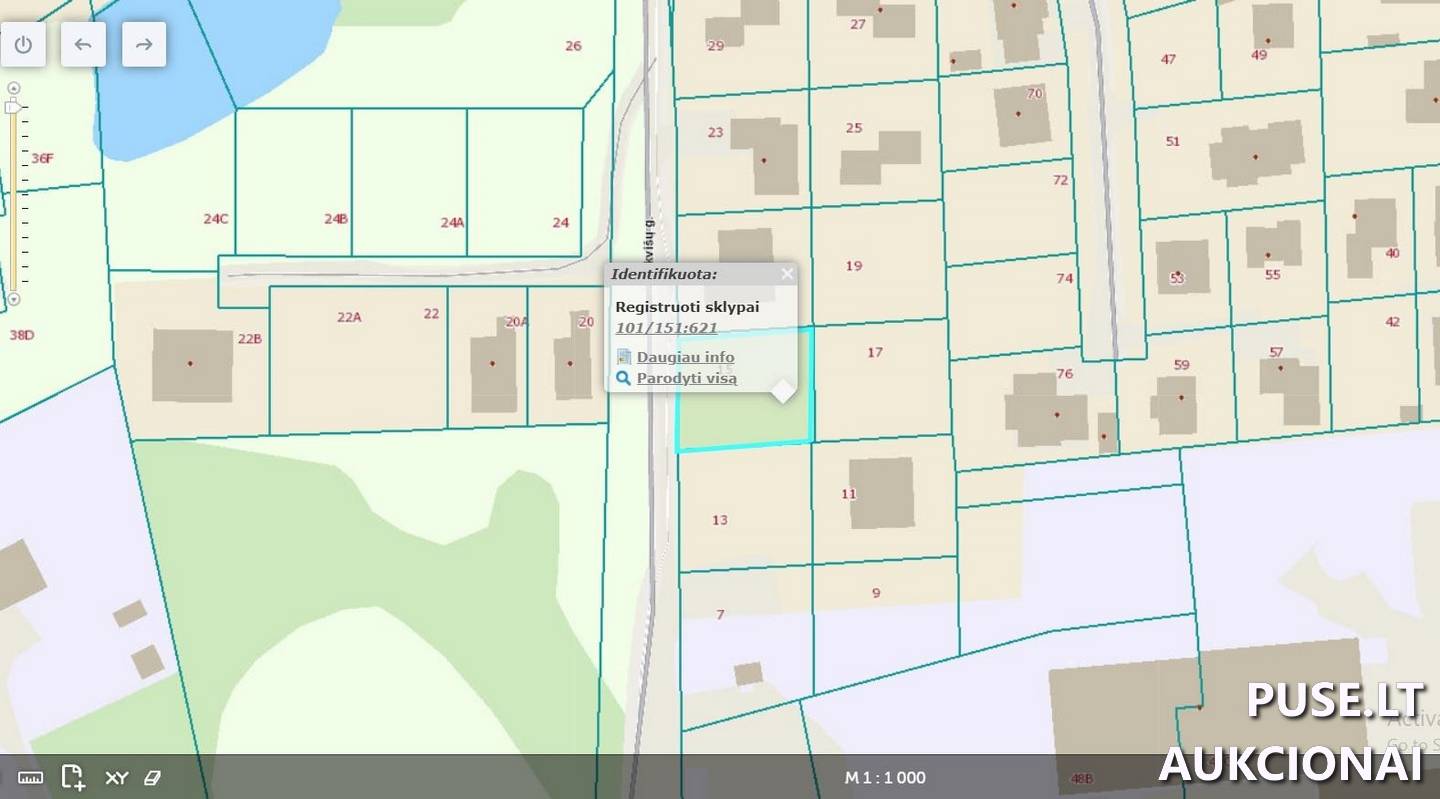Click parcel label 17
Viewport: 1440px width, 799px height.
(875, 352)
